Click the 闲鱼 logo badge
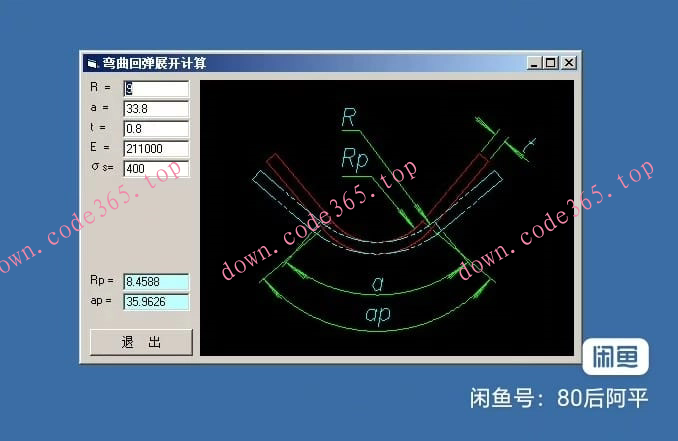 [615, 358]
